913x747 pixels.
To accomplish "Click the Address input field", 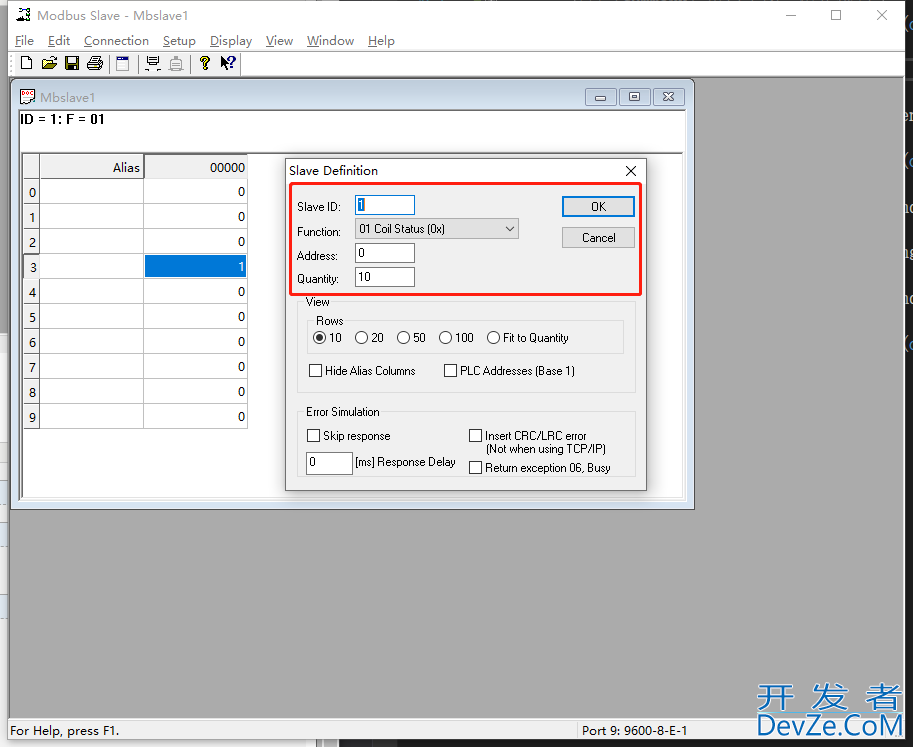I will 385,253.
